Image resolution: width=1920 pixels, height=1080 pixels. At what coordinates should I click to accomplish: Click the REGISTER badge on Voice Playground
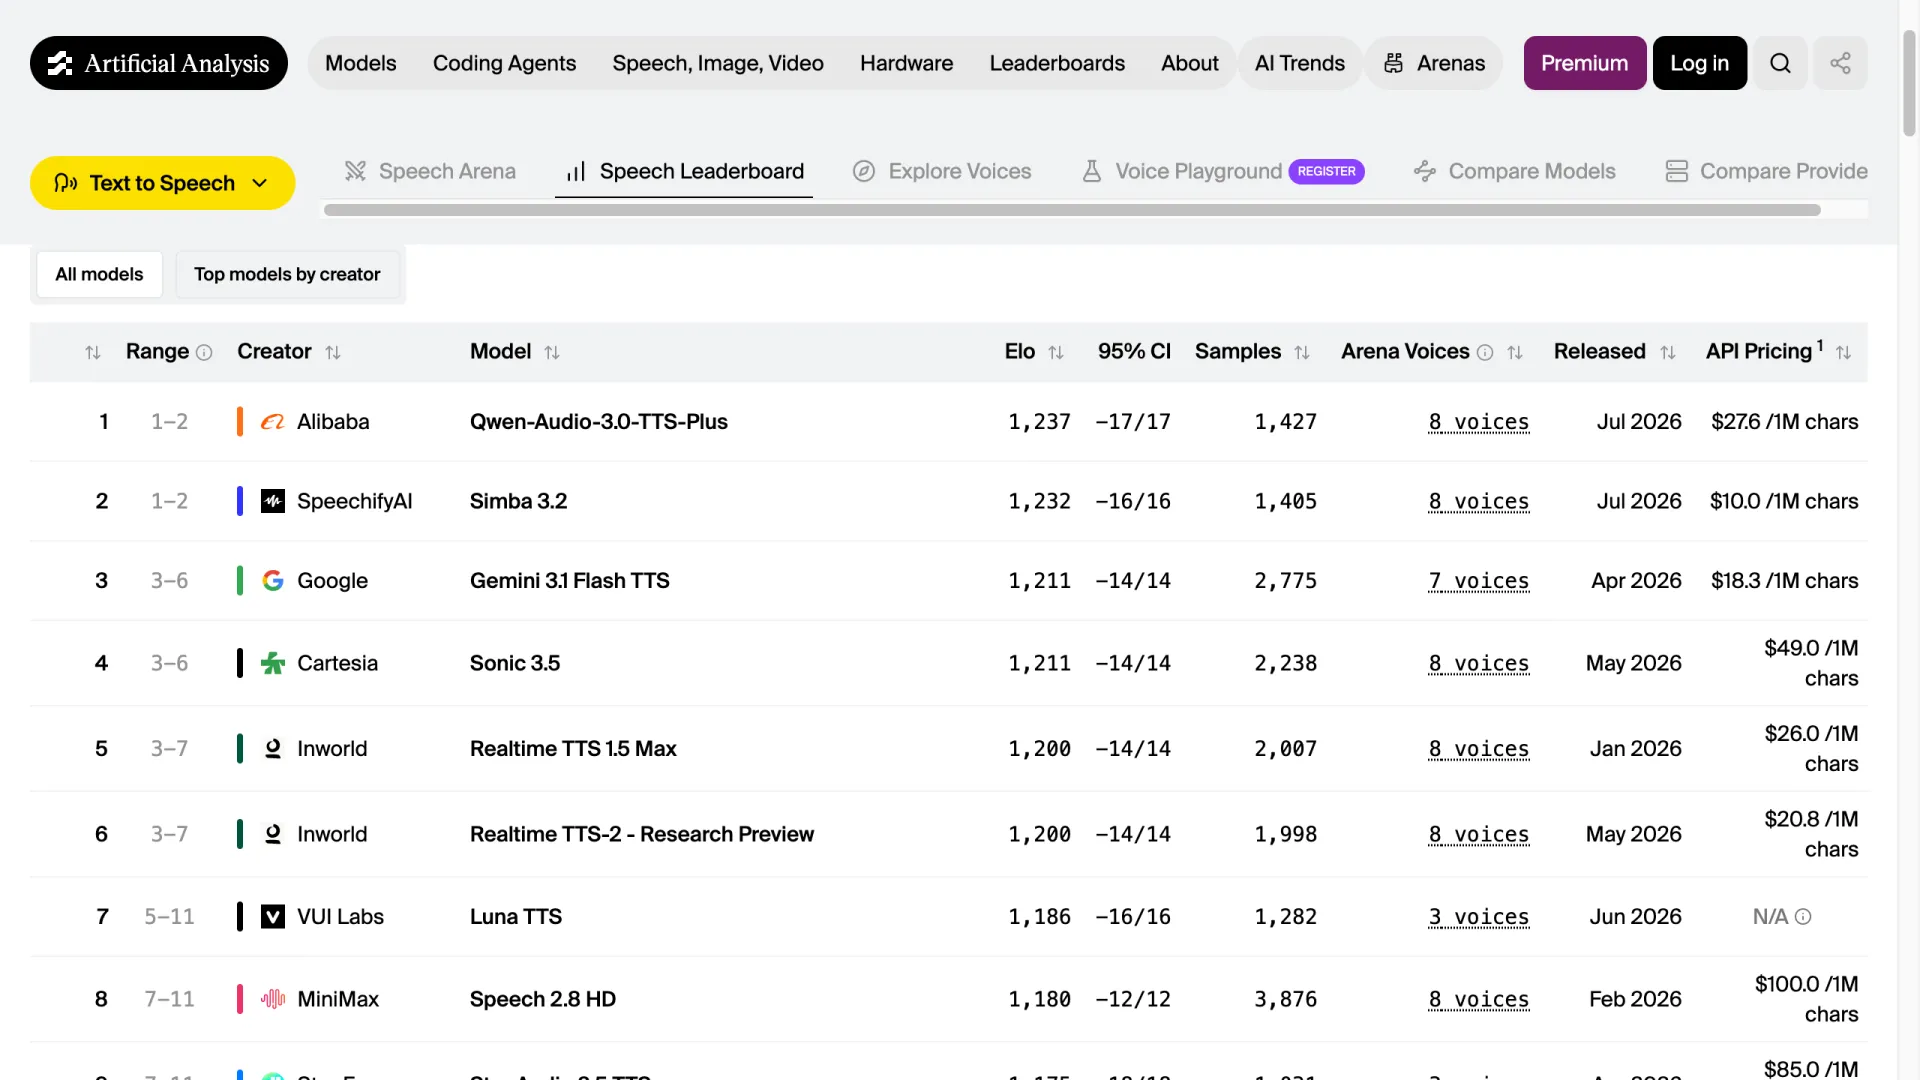click(1326, 171)
